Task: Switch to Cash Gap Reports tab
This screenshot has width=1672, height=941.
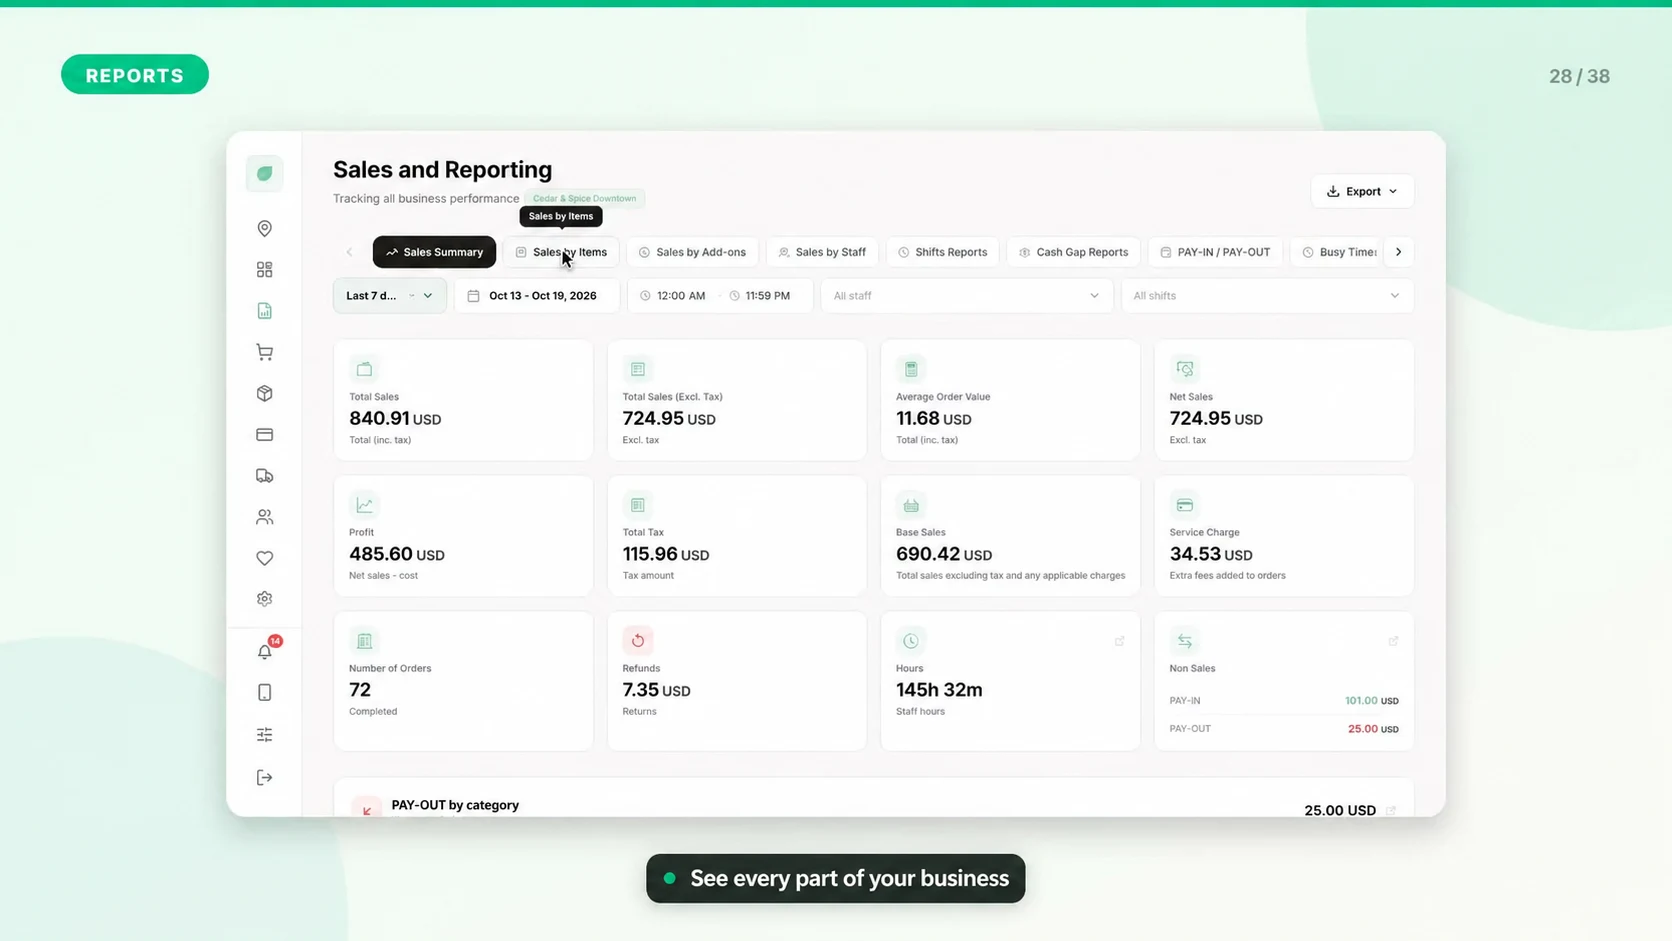Action: click(x=1073, y=252)
